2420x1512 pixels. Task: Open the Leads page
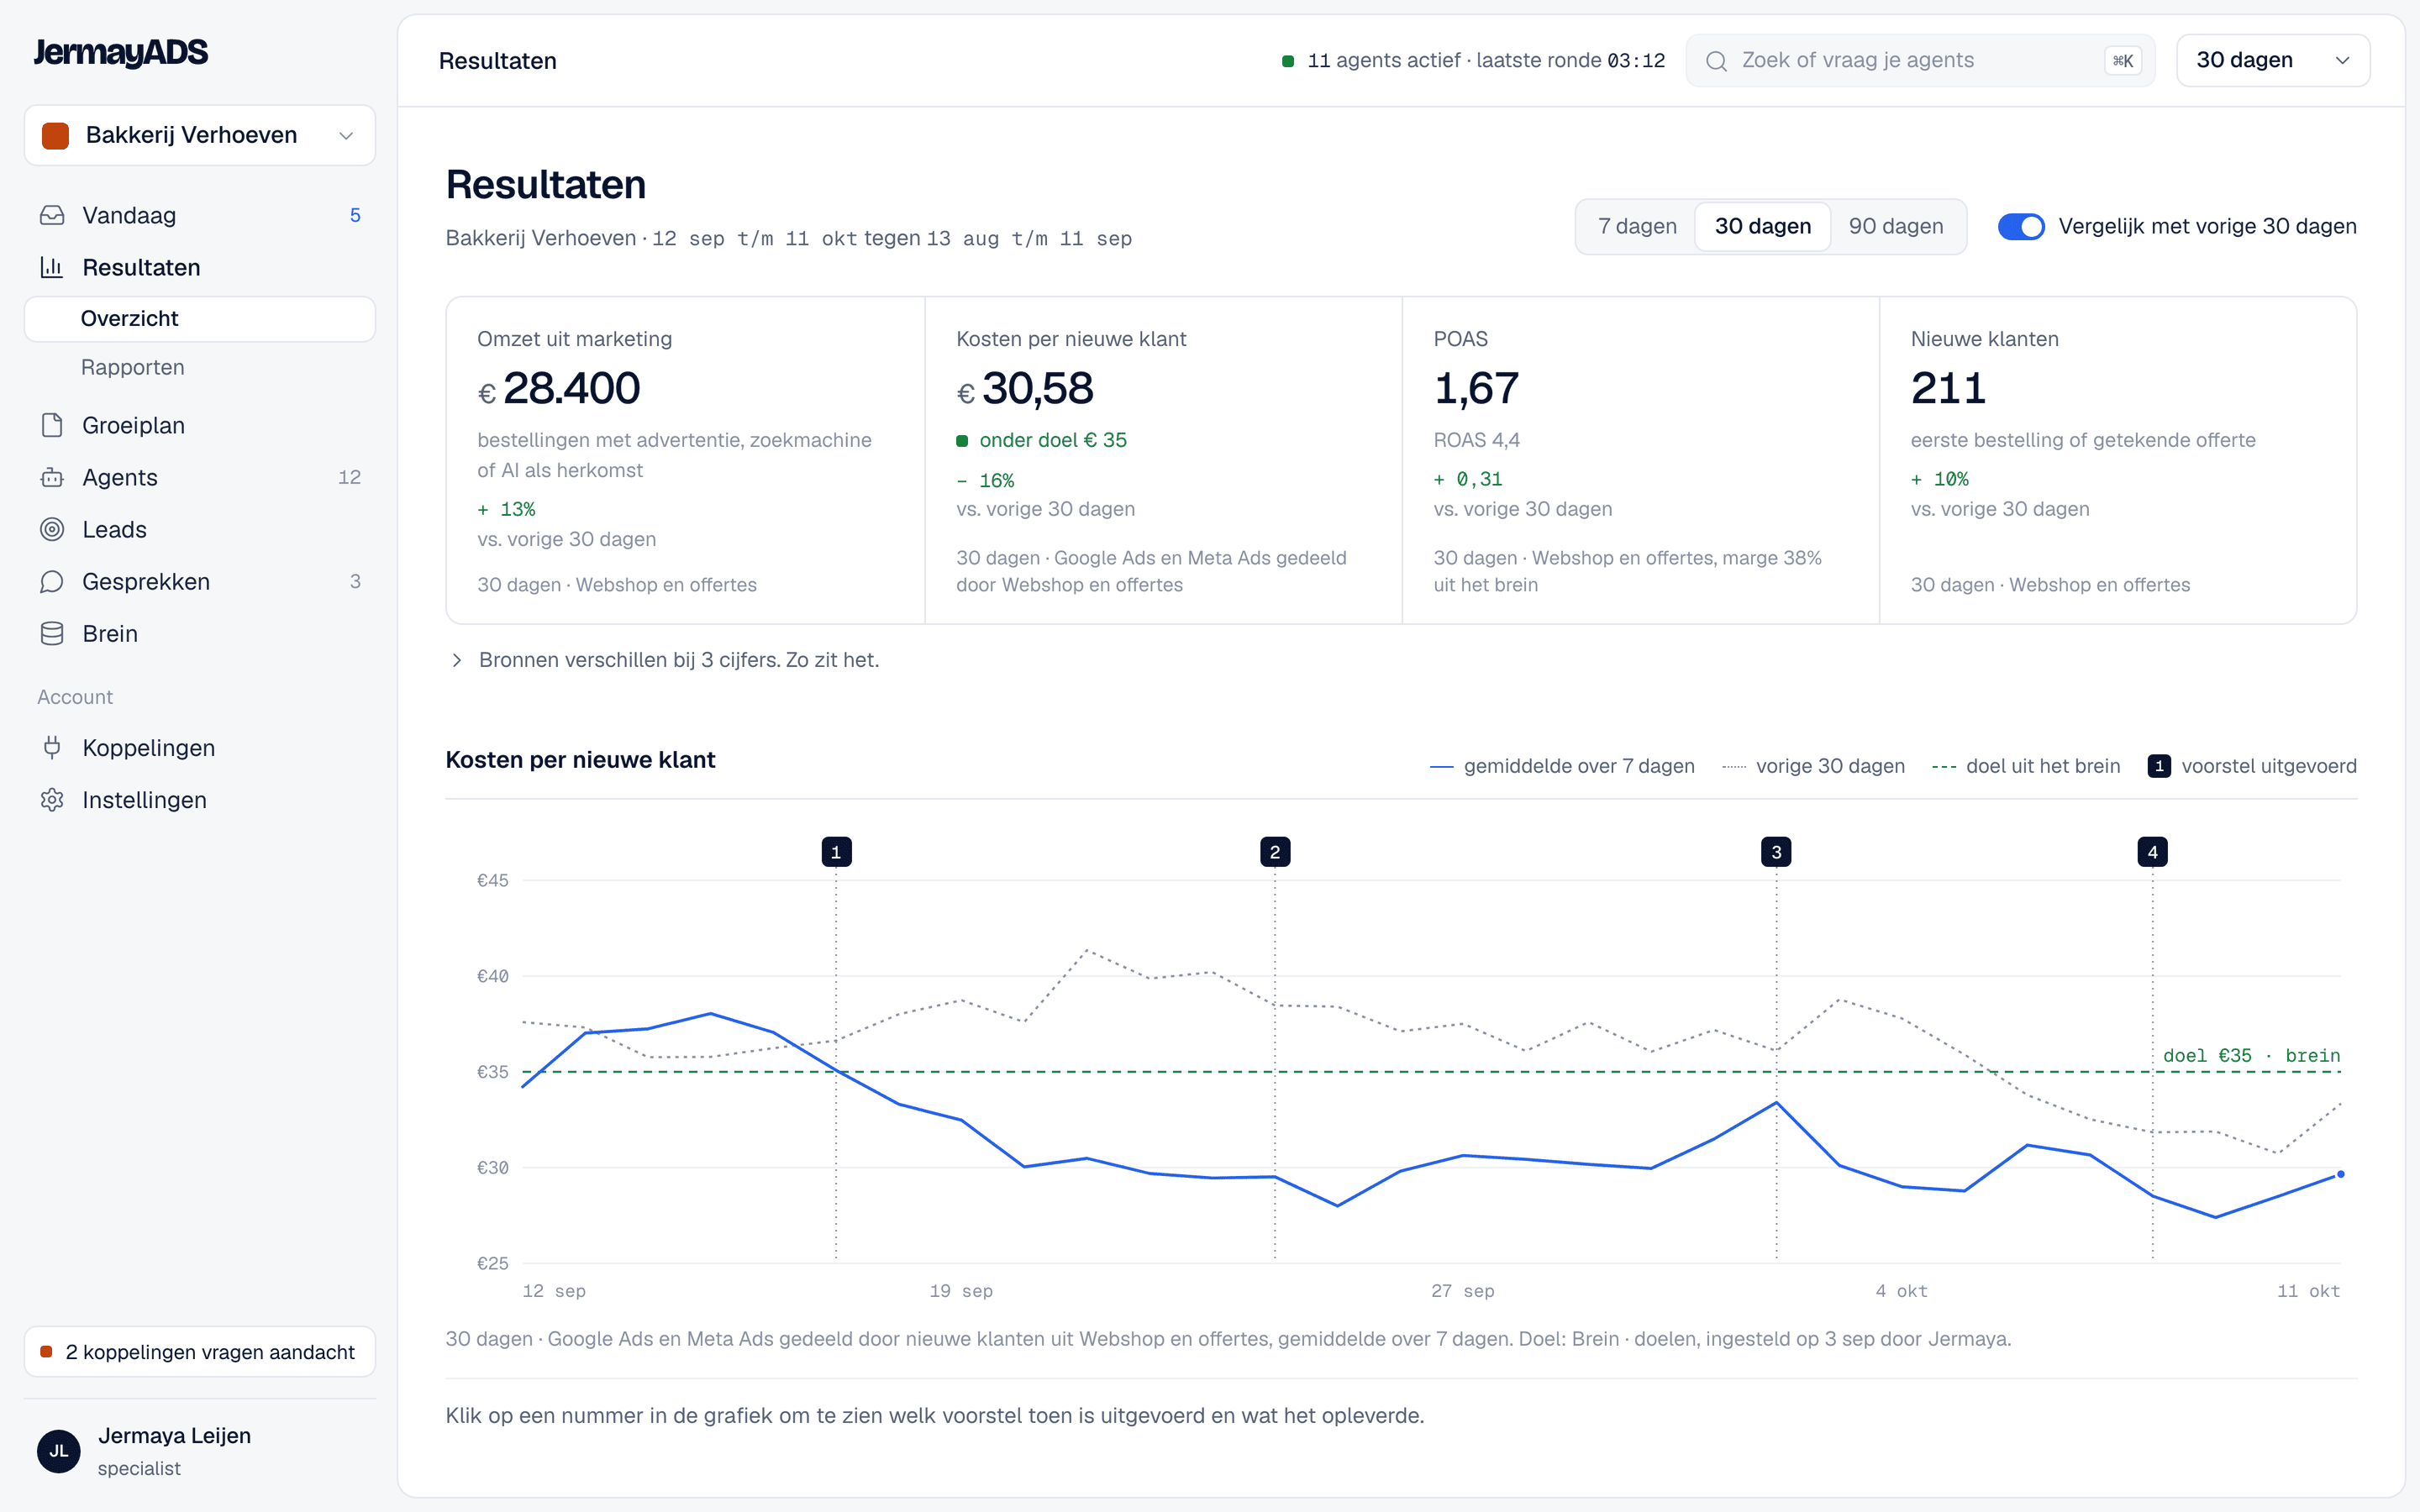[x=200, y=529]
